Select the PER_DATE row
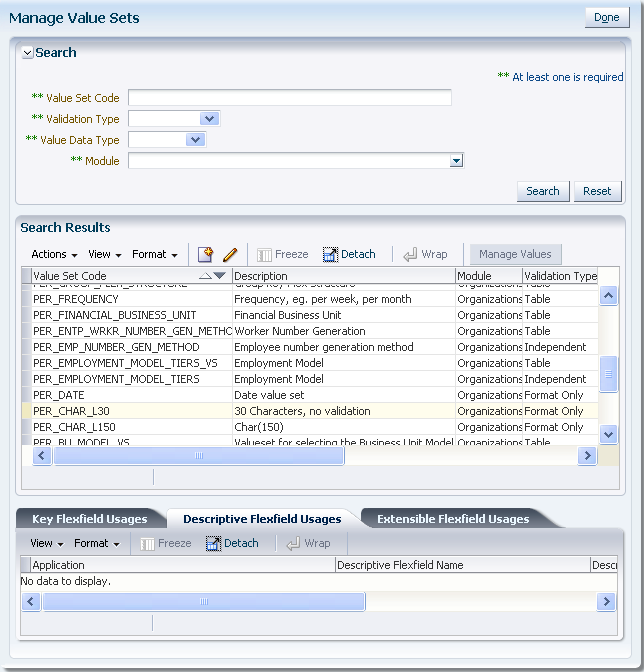Viewport: 644px width, 672px height. (x=310, y=395)
